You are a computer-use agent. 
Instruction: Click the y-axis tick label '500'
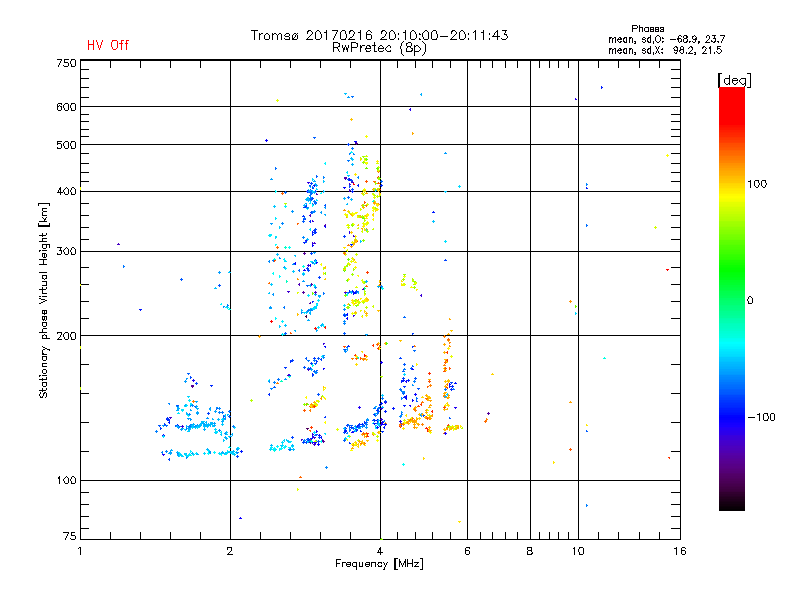[66, 145]
